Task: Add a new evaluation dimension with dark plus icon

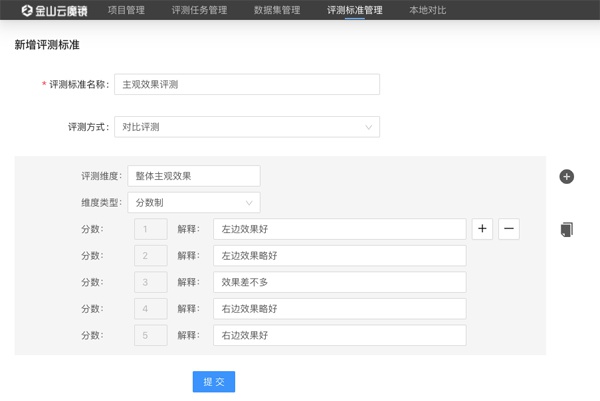Action: pos(566,176)
